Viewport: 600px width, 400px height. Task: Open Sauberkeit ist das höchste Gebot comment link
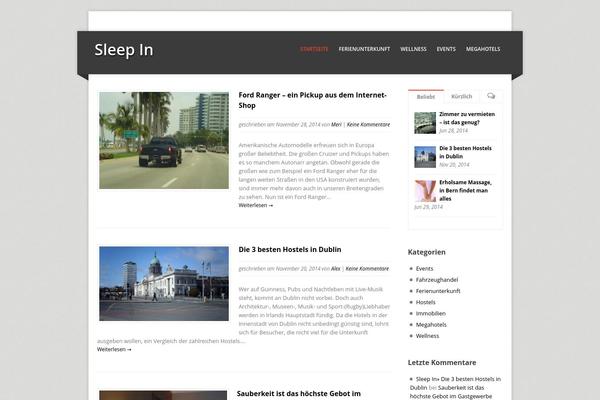pos(451,392)
